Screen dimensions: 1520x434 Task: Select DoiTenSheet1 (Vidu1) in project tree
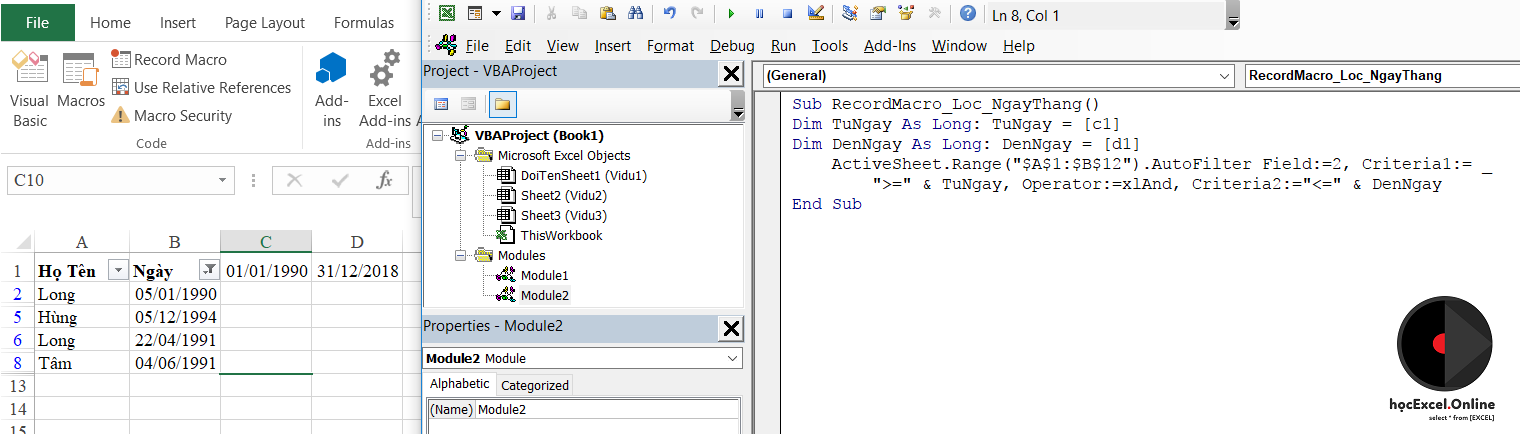click(x=584, y=175)
